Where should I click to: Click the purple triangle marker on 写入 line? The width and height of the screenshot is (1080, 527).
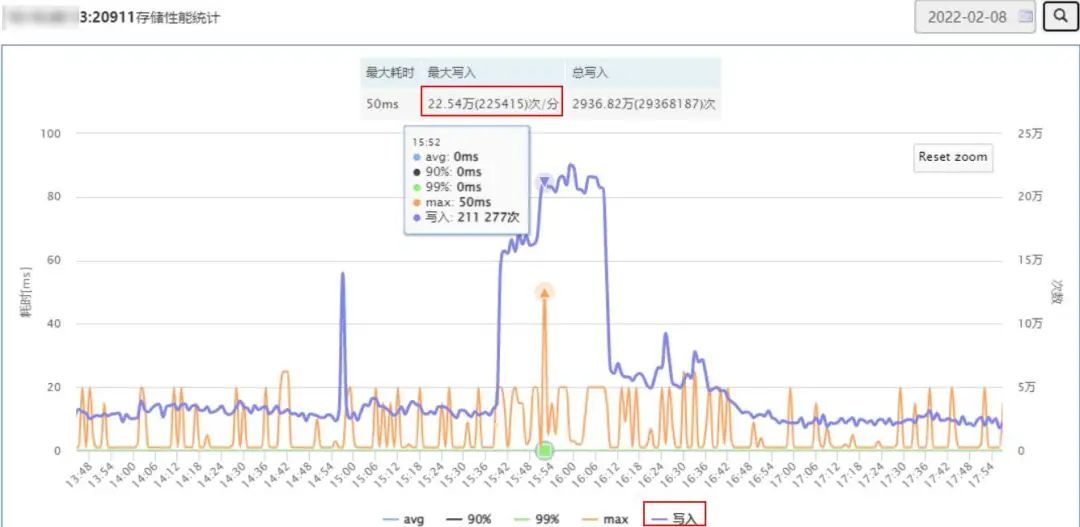click(545, 182)
